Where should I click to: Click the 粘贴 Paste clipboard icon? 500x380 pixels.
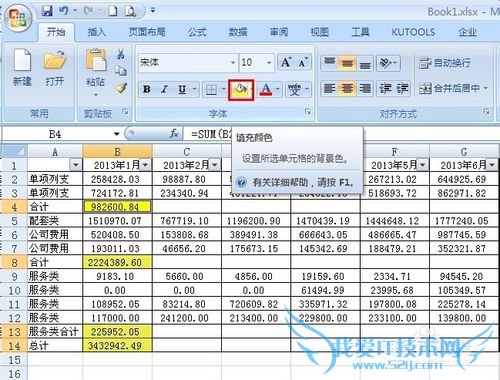96,60
